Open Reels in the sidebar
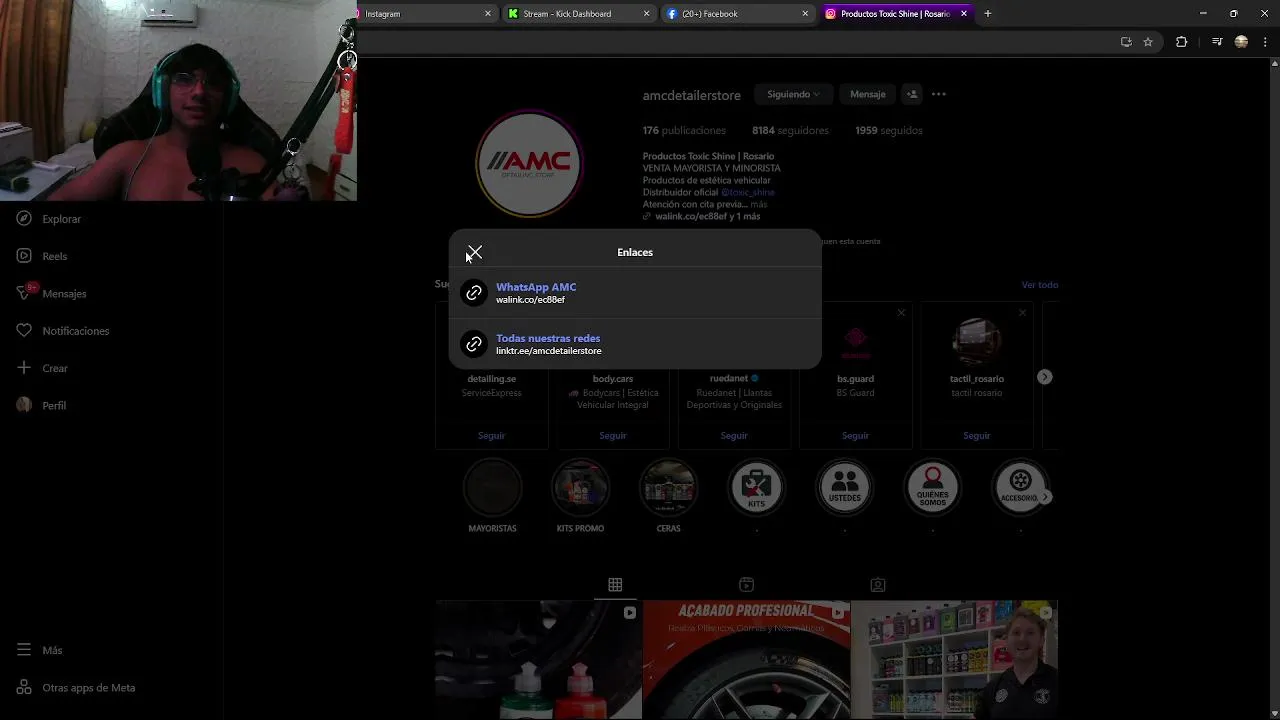The width and height of the screenshot is (1280, 720). (x=43, y=256)
